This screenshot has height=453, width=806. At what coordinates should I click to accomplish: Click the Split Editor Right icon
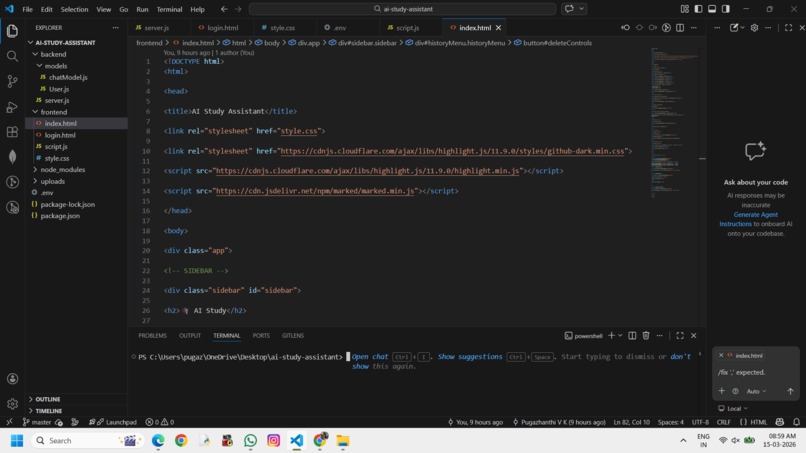pyautogui.click(x=680, y=28)
